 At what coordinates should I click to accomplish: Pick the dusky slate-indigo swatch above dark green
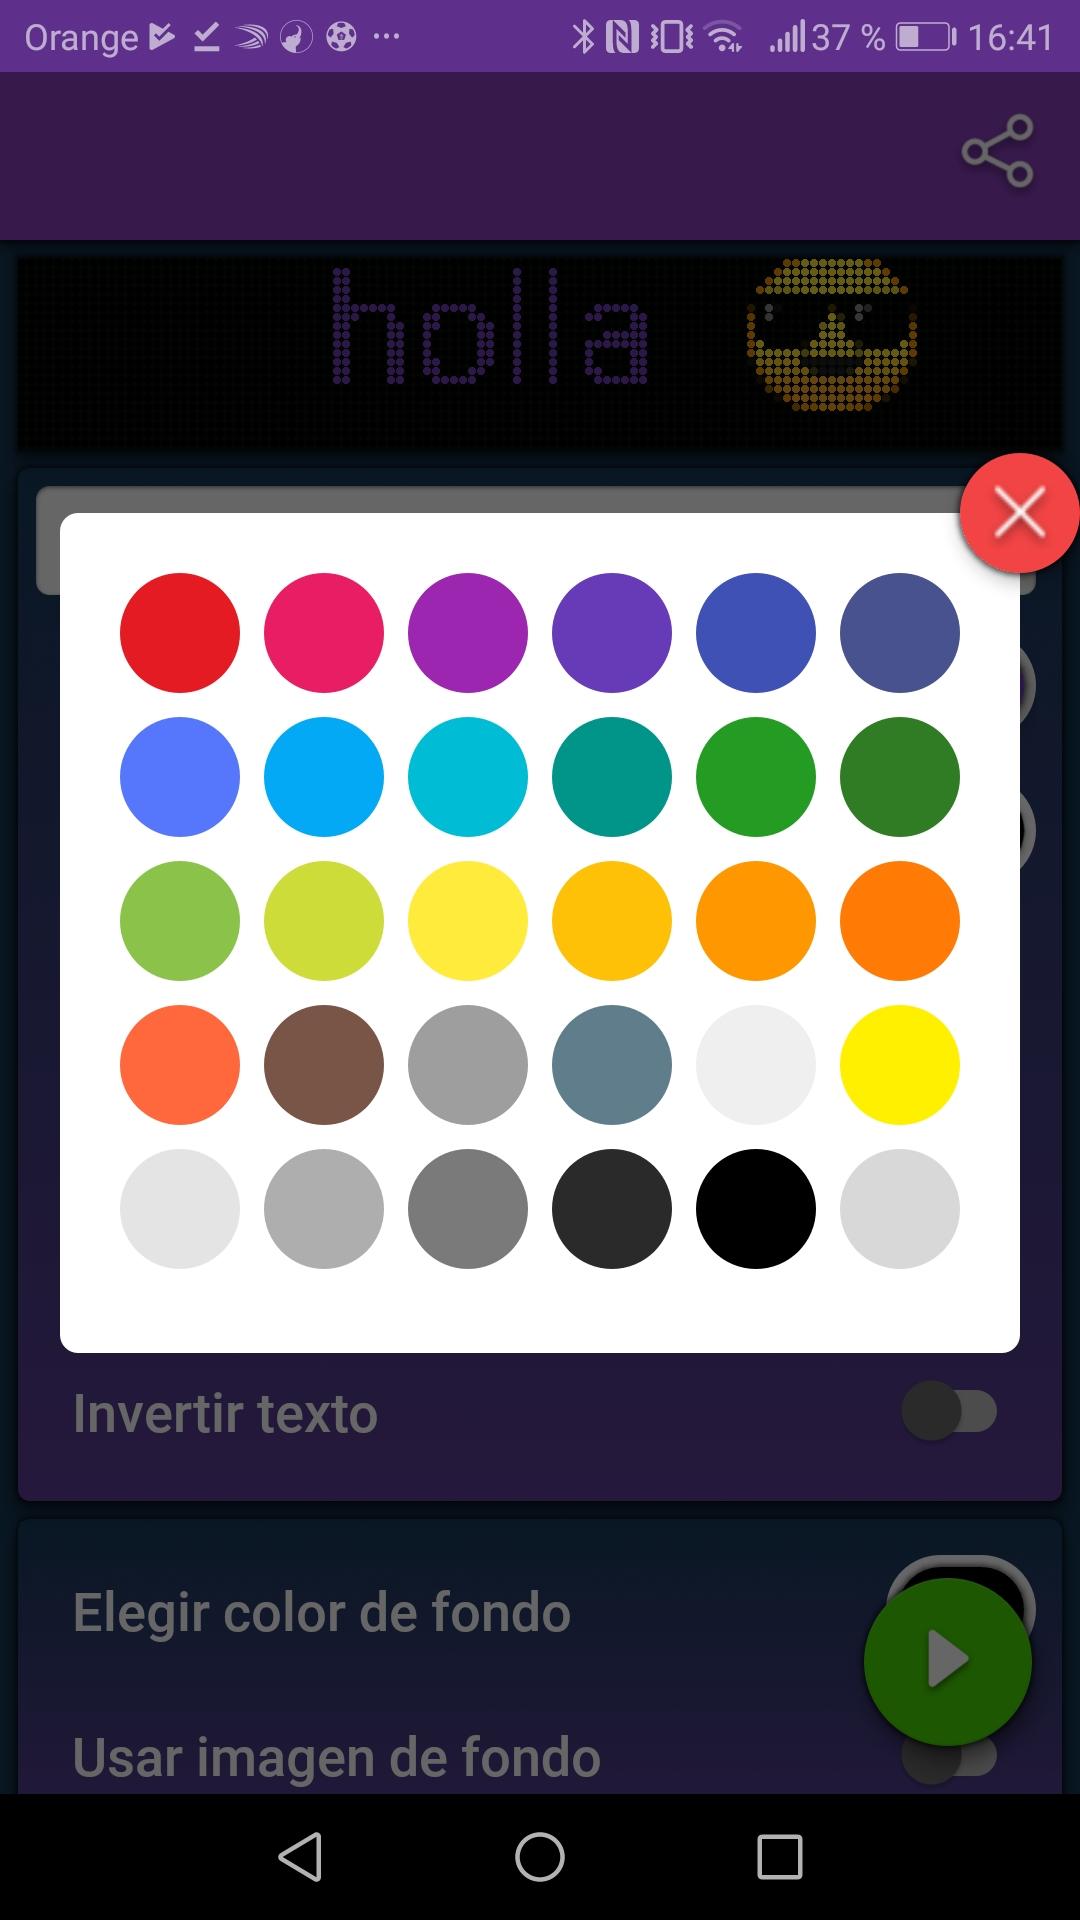coord(900,633)
